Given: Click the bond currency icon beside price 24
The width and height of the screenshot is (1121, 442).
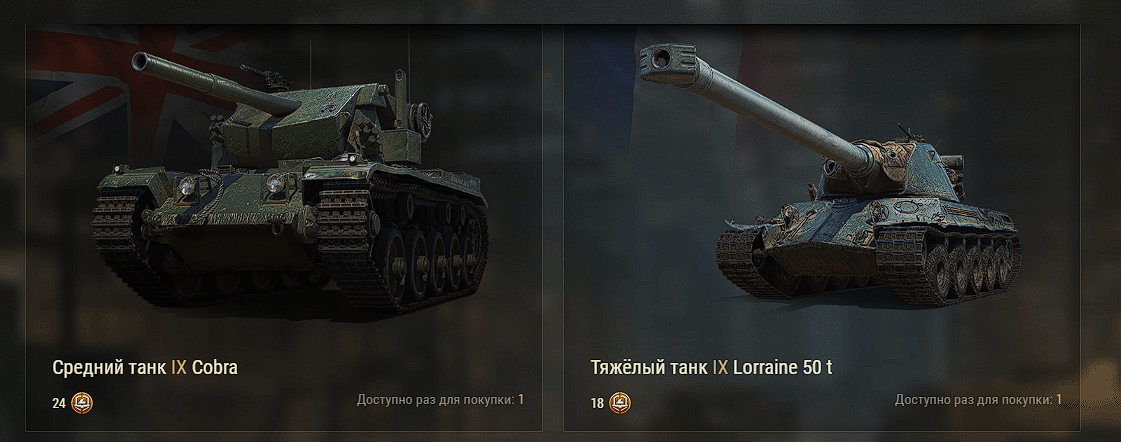Looking at the screenshot, I should point(82,403).
